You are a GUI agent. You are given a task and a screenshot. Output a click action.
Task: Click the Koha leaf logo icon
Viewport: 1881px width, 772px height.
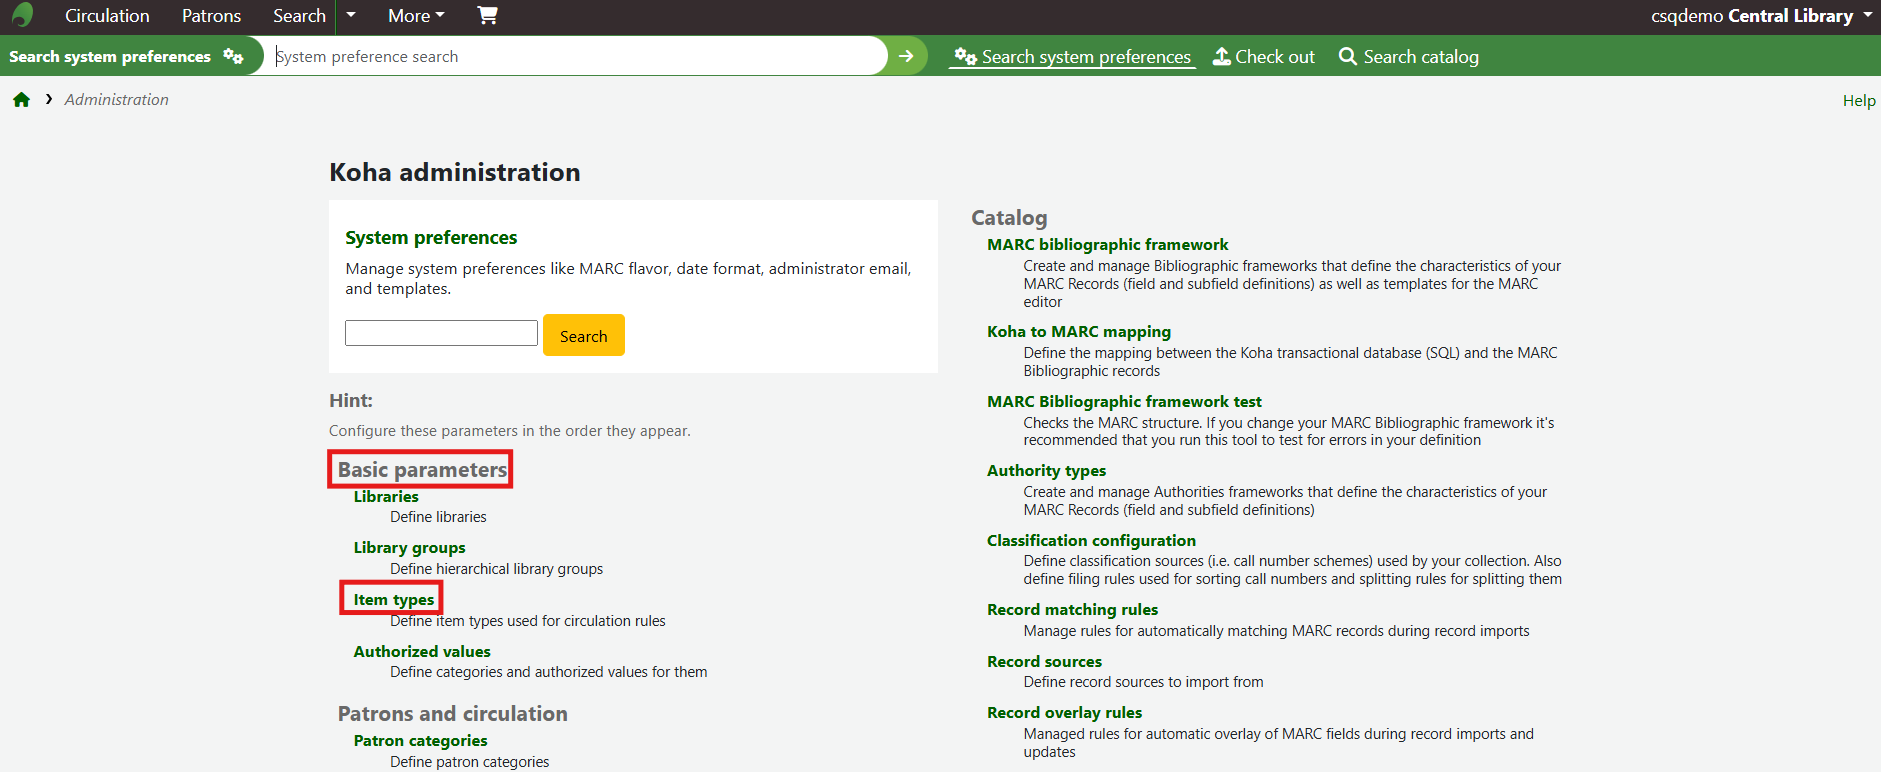pyautogui.click(x=22, y=15)
